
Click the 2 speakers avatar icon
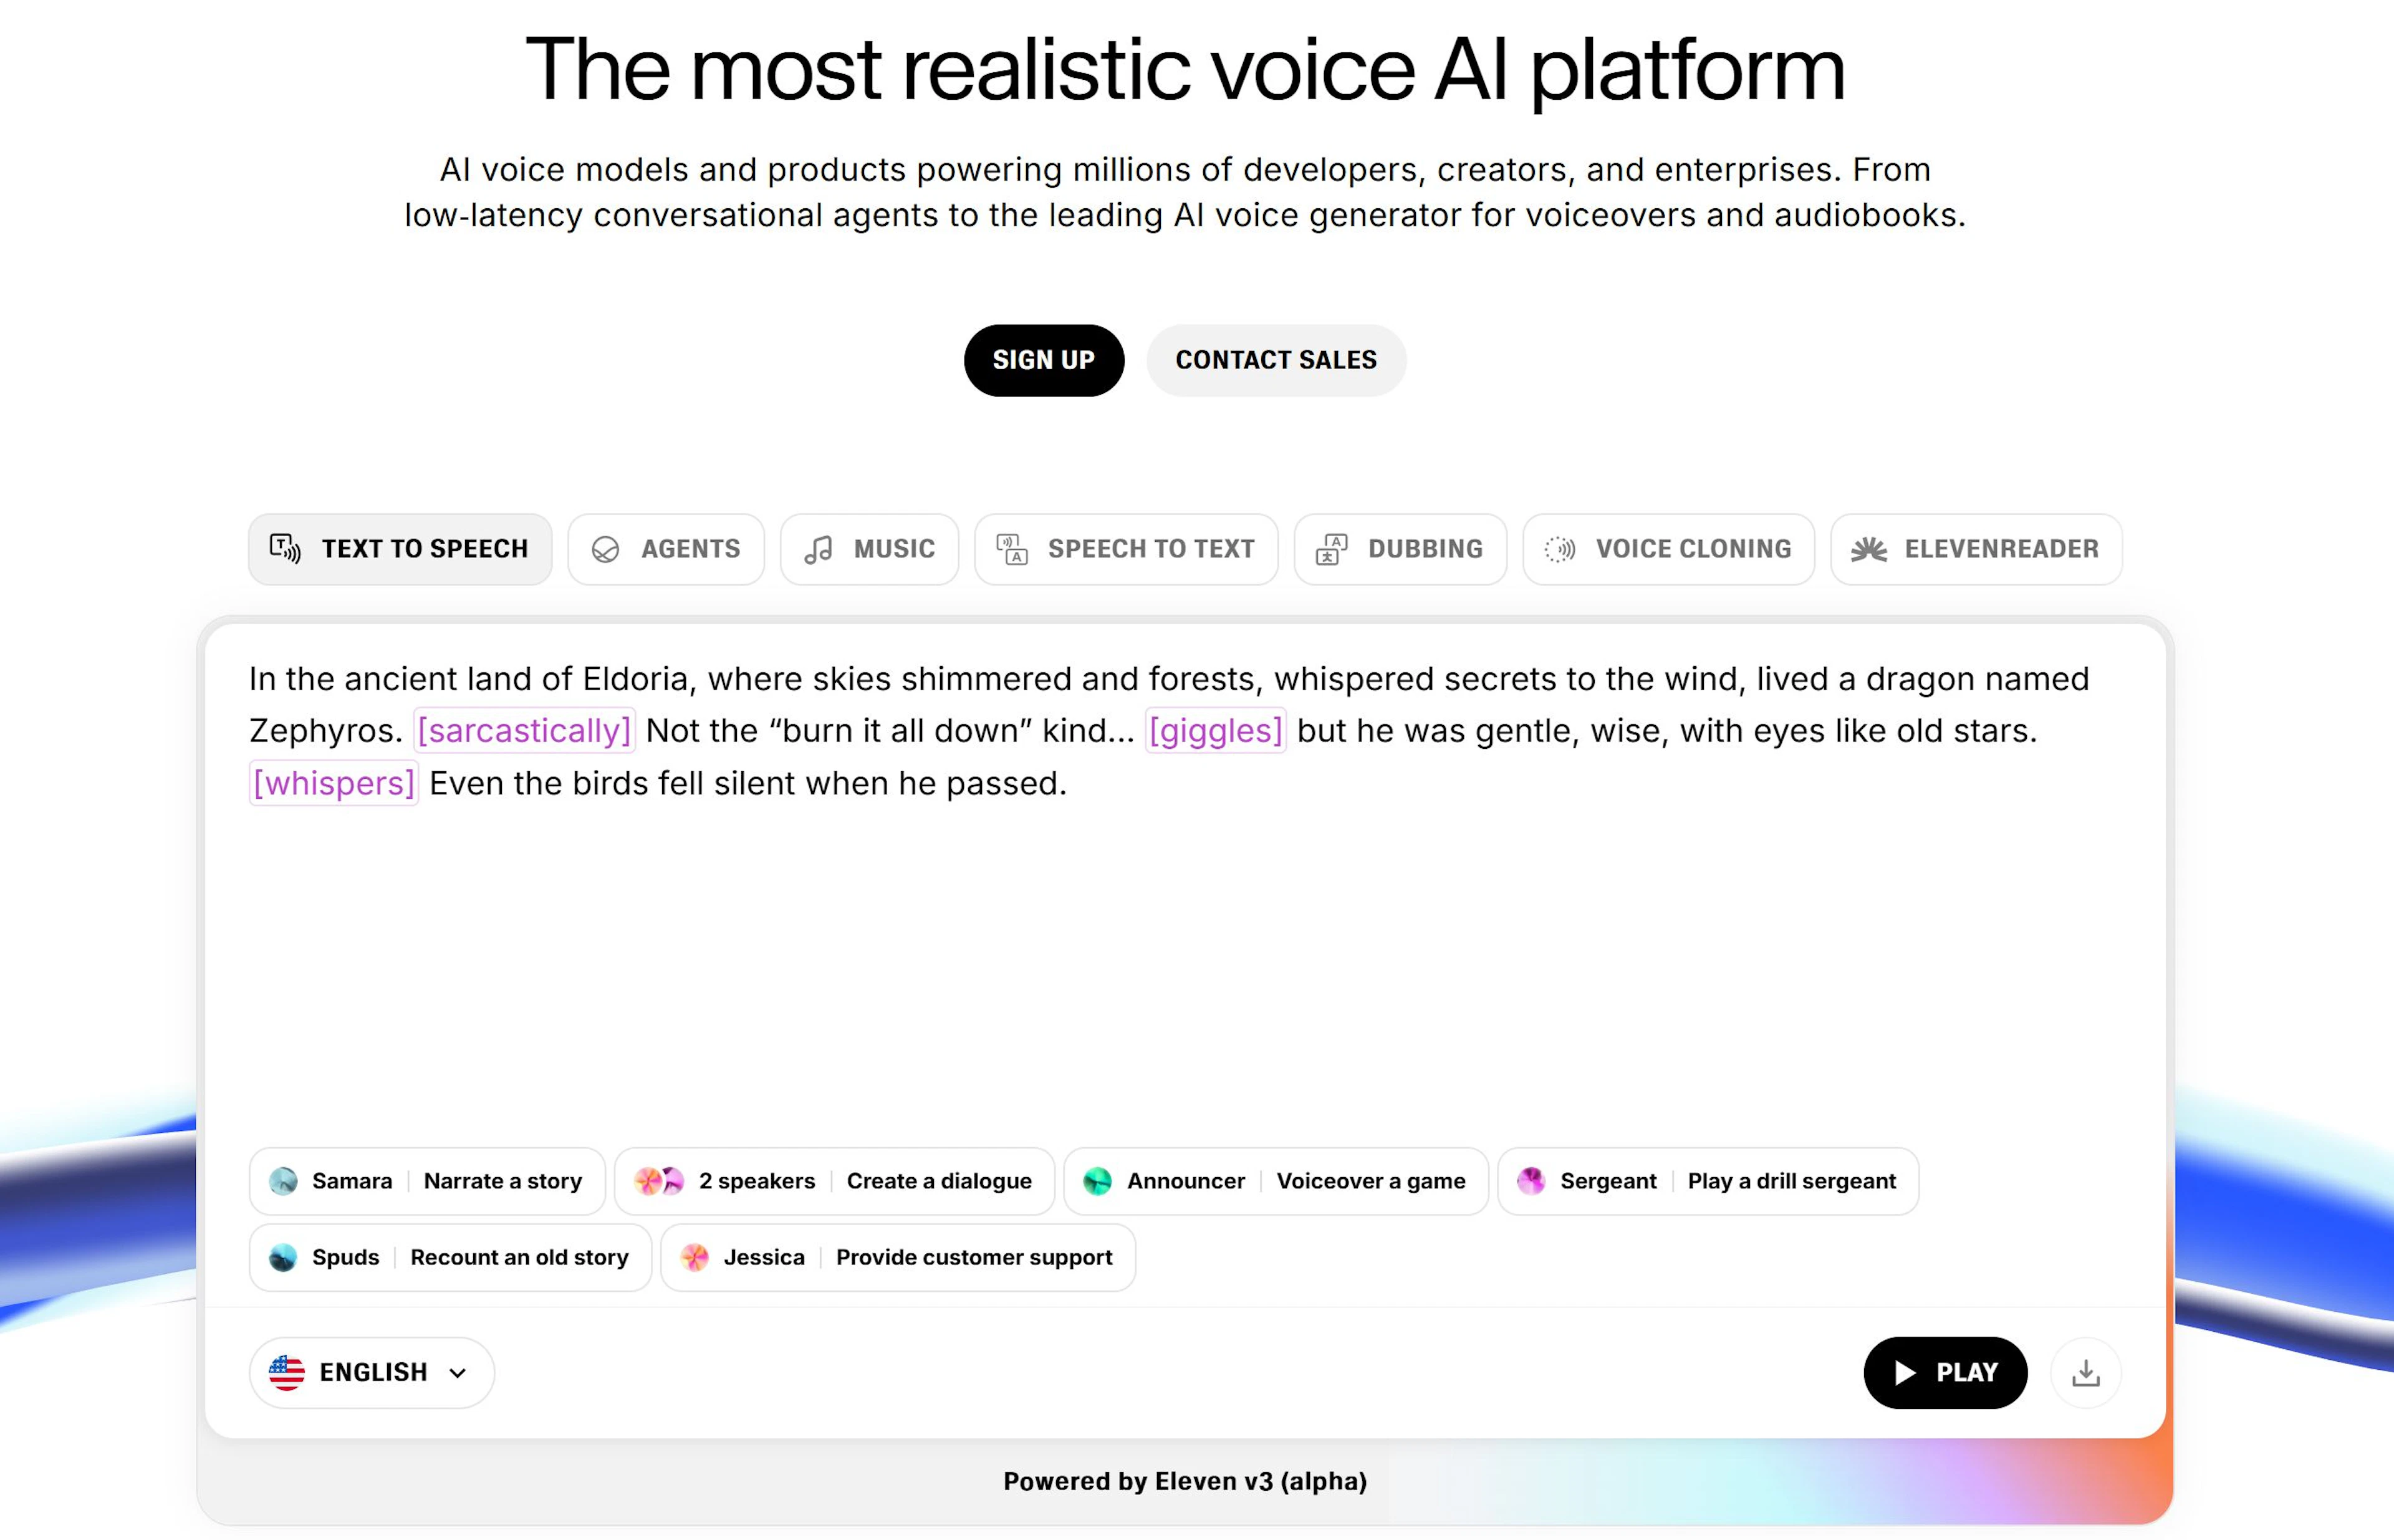pos(659,1181)
